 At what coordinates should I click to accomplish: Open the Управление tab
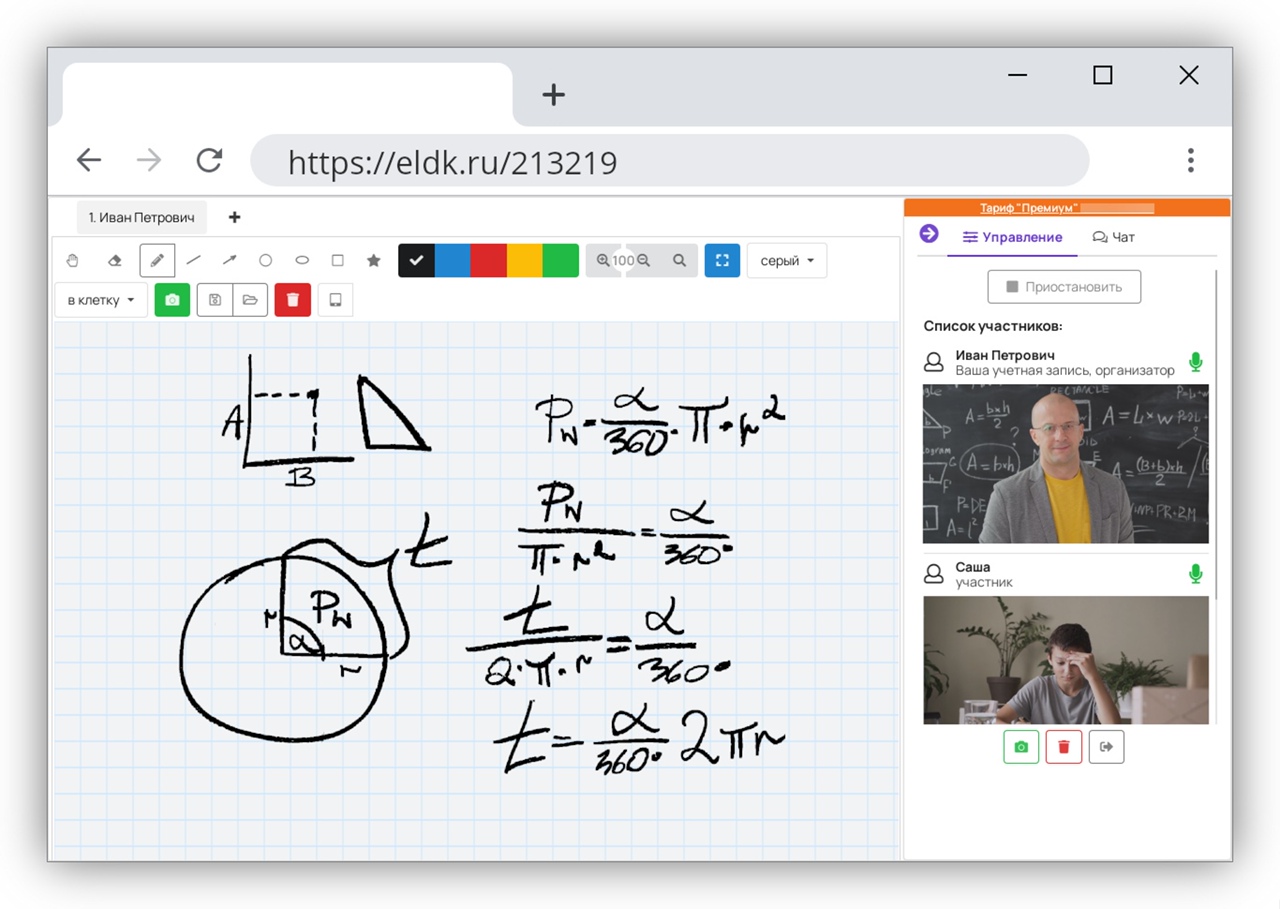coord(1012,237)
